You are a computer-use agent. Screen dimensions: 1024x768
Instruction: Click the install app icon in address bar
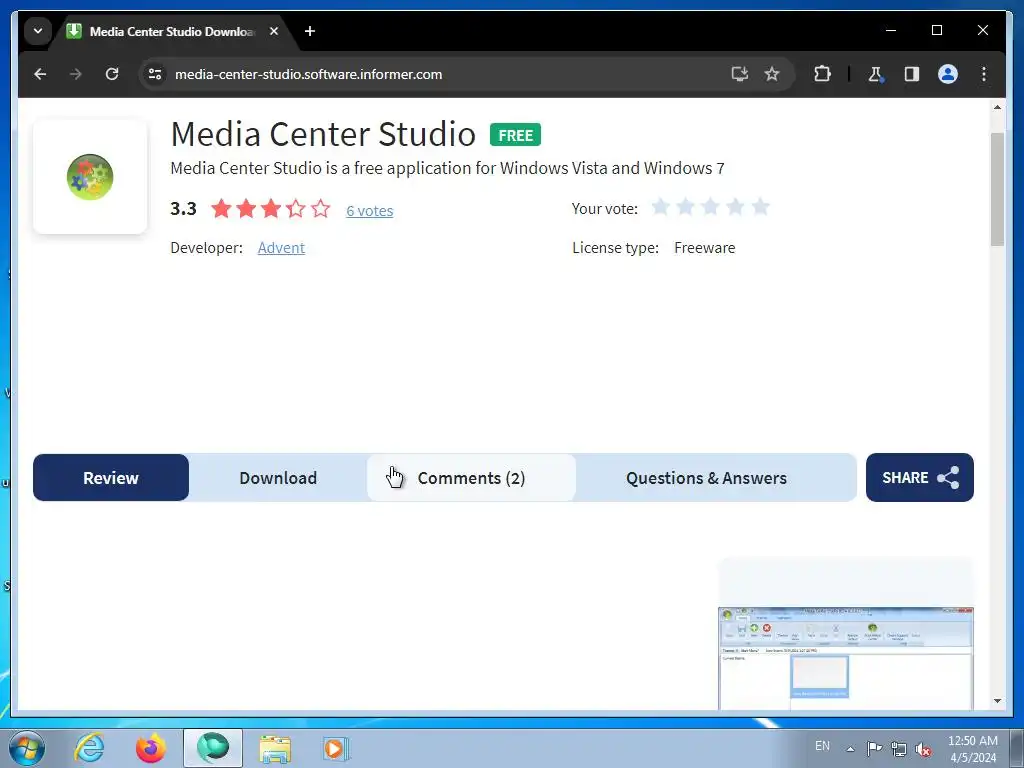[x=739, y=74]
